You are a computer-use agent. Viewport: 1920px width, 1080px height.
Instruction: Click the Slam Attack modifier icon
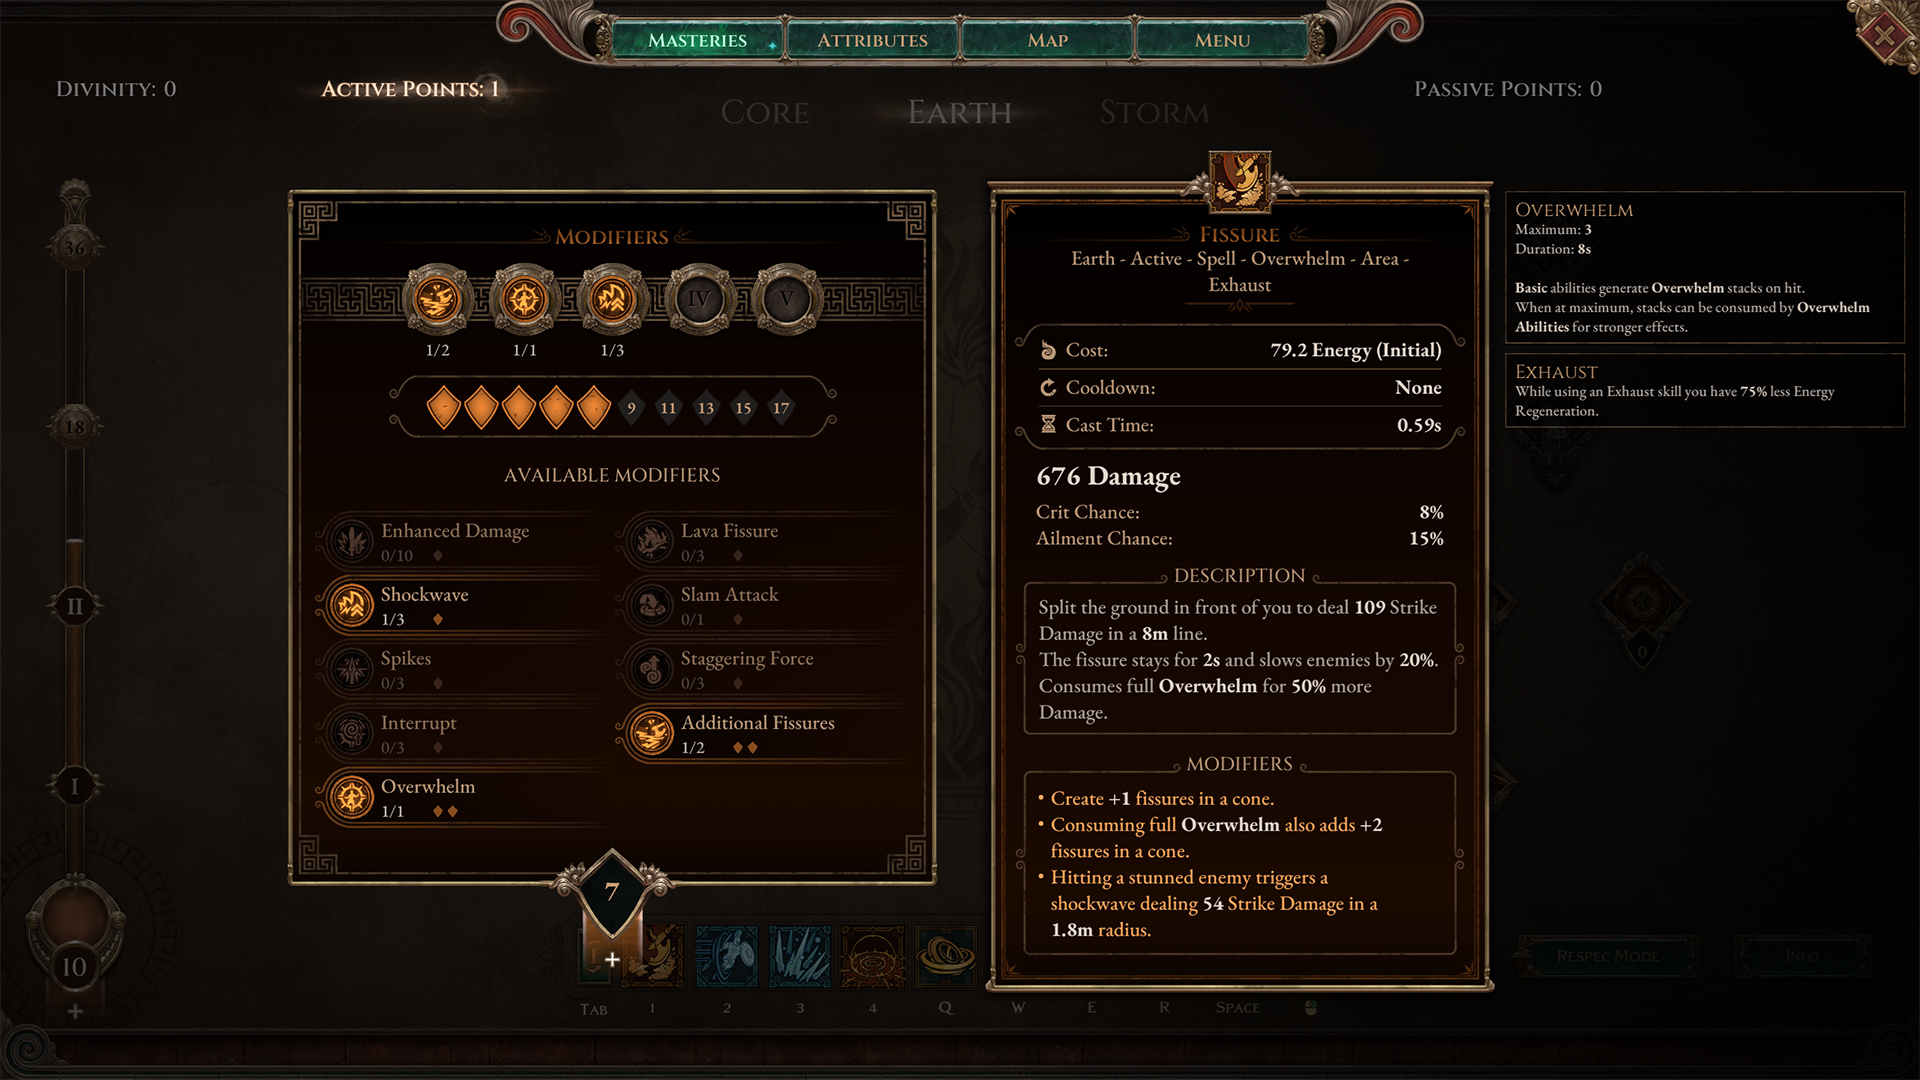tap(652, 605)
